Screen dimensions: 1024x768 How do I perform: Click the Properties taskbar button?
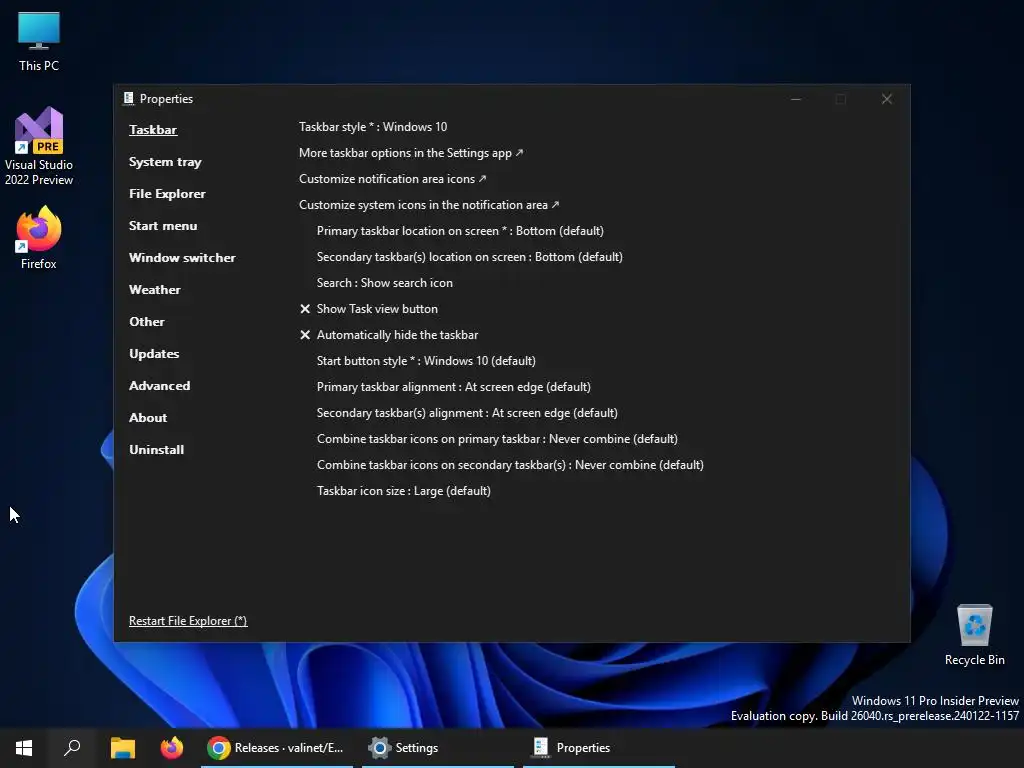tap(599, 748)
